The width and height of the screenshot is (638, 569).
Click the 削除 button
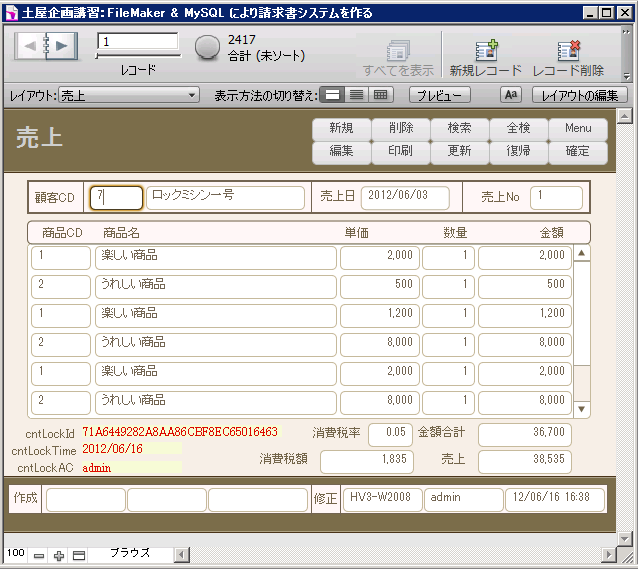coord(401,129)
